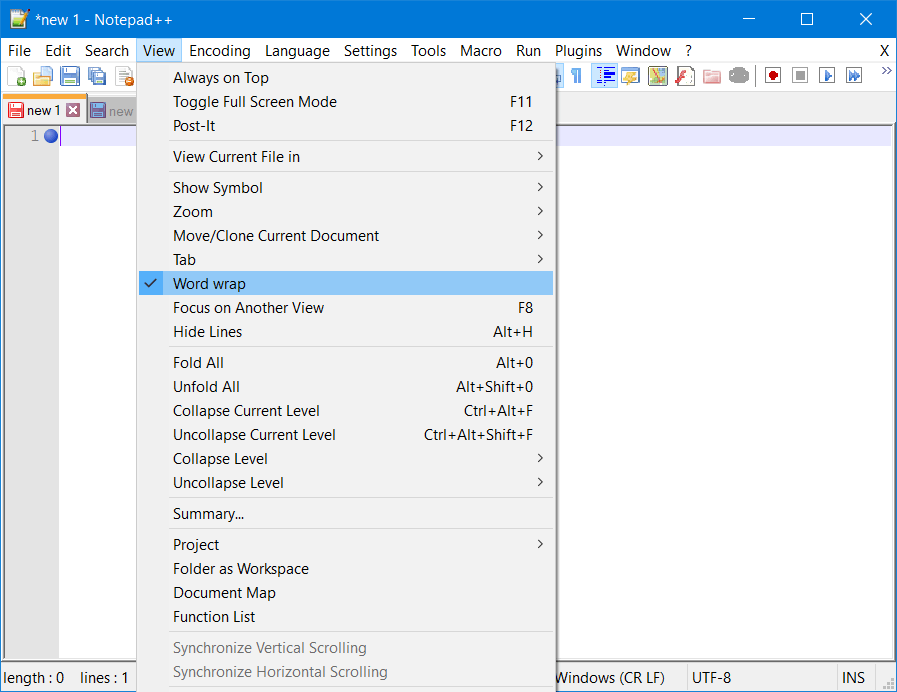The image size is (897, 692).
Task: Select Fold All in the View menu
Action: [x=196, y=362]
